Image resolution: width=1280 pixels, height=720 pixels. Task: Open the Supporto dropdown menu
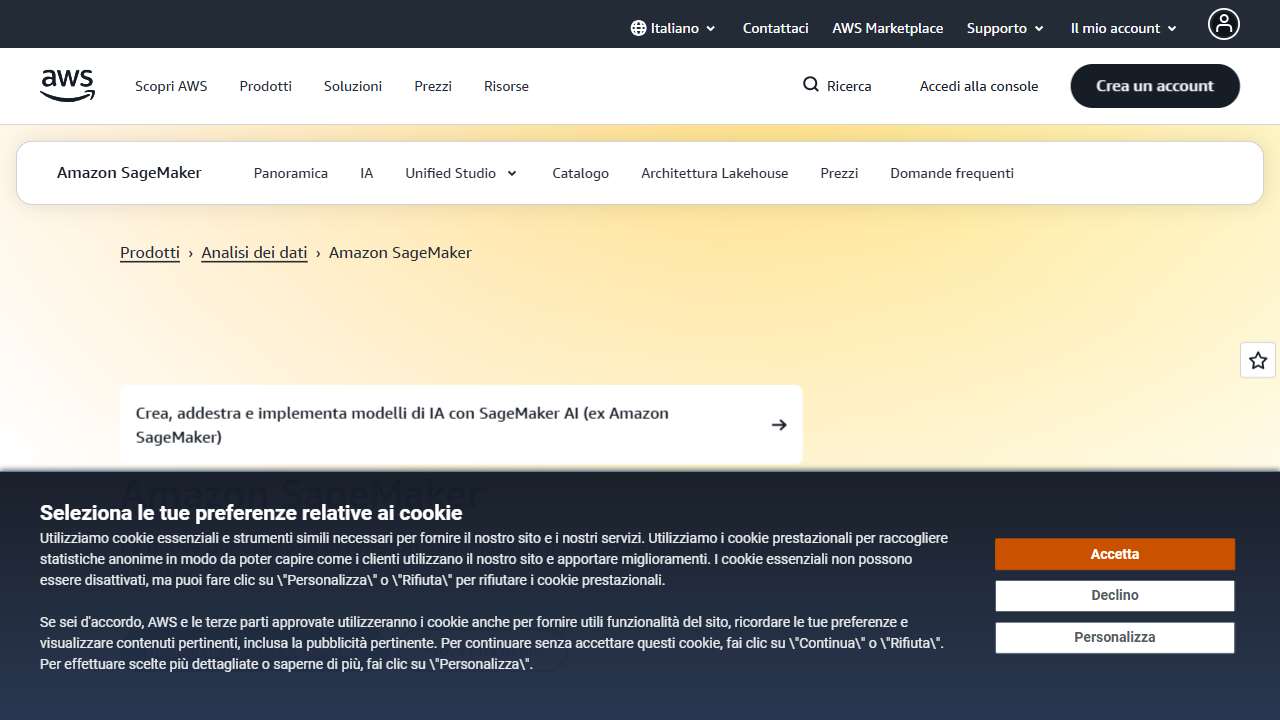click(x=1005, y=28)
